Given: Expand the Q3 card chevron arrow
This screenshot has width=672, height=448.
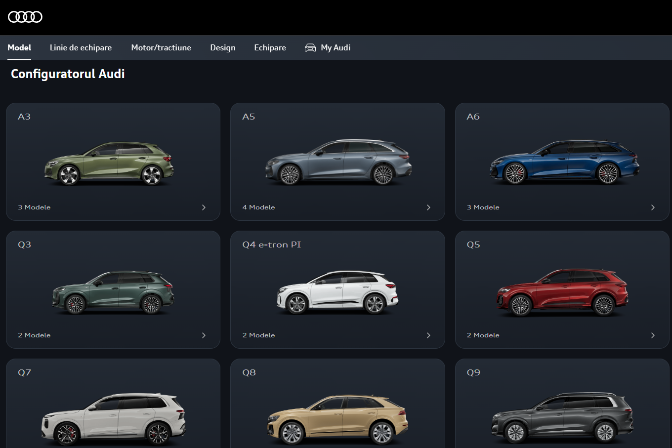Looking at the screenshot, I should click(x=204, y=335).
